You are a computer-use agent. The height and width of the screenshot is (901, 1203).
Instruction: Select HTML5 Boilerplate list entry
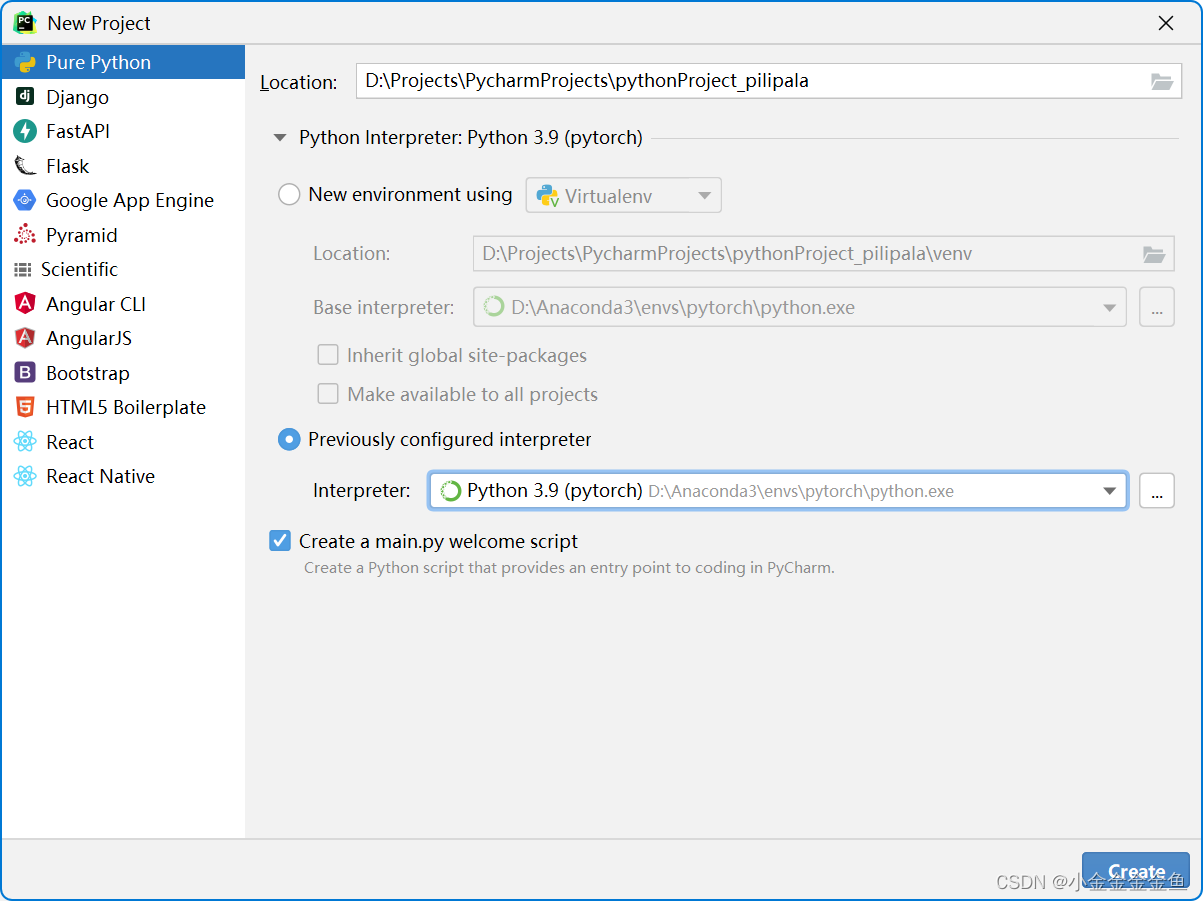[x=123, y=407]
